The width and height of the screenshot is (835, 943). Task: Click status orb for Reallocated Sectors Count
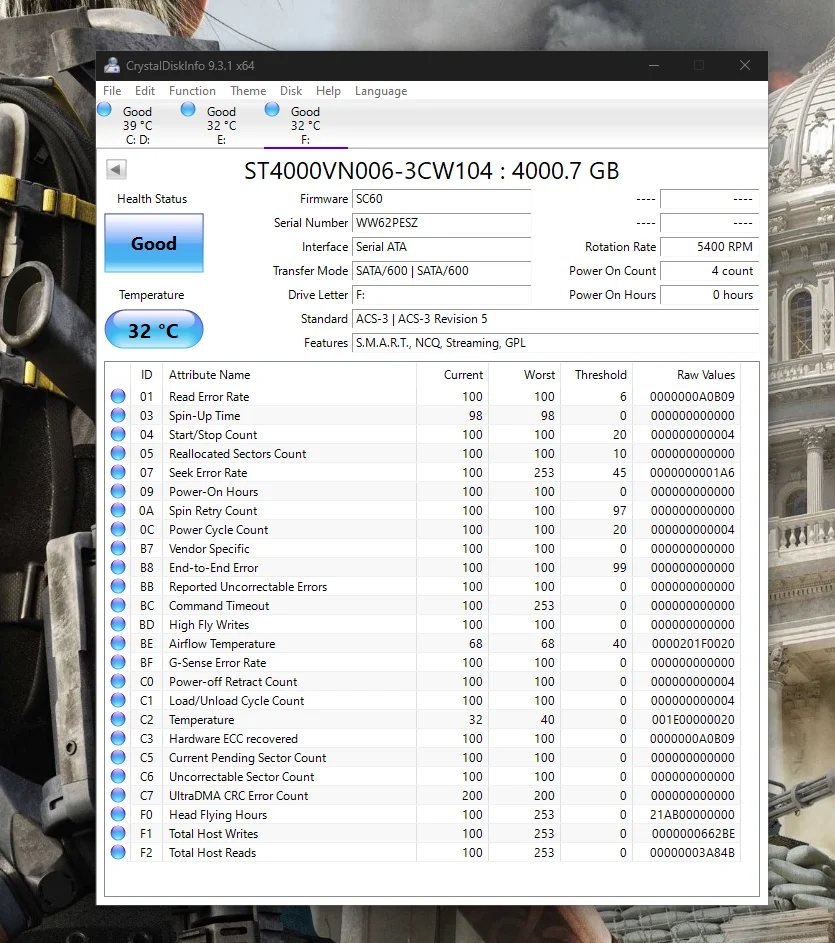(x=118, y=453)
